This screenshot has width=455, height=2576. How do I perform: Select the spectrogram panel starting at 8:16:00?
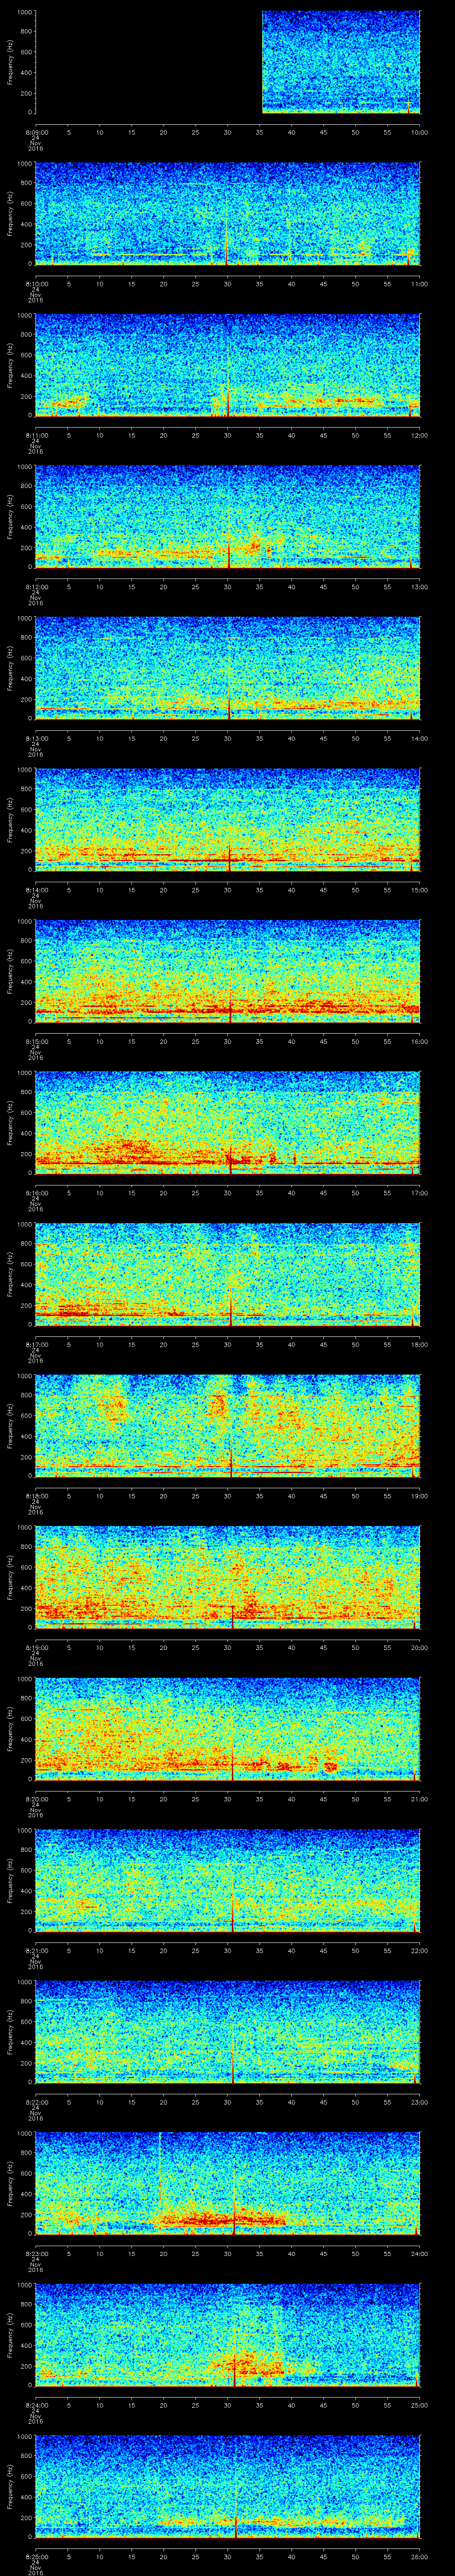(228, 1123)
